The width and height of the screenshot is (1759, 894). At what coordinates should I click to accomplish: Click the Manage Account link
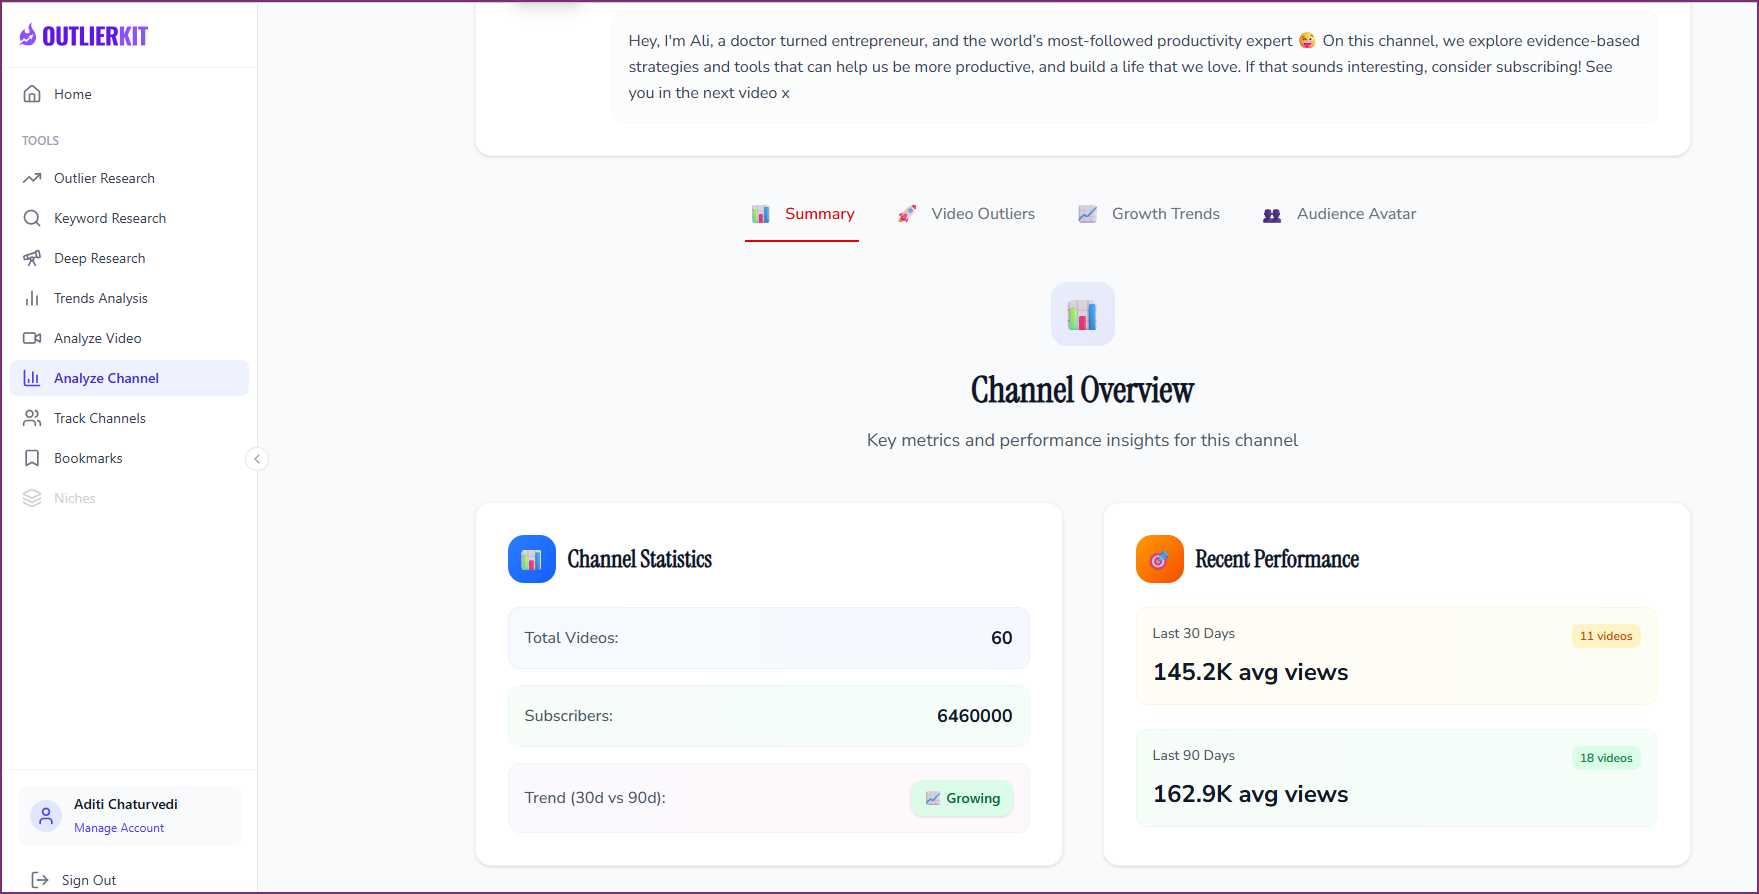tap(119, 828)
